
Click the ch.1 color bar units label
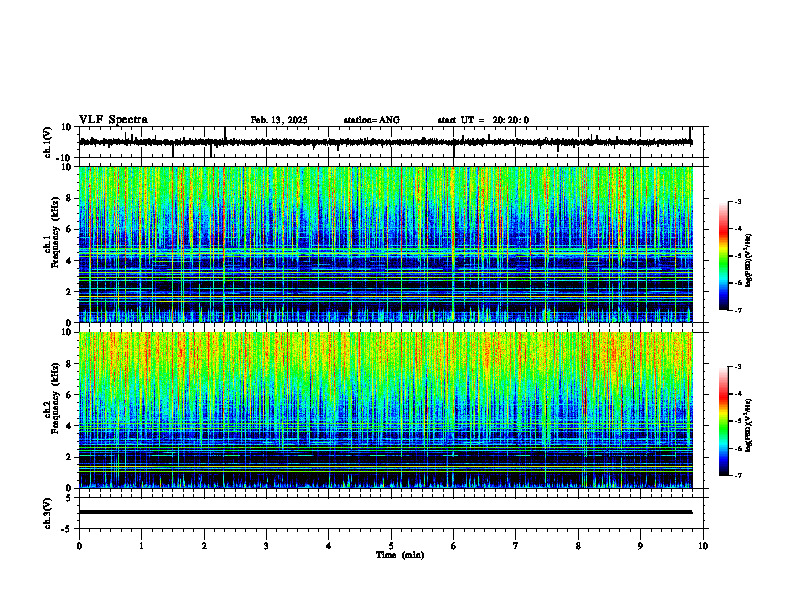(749, 260)
